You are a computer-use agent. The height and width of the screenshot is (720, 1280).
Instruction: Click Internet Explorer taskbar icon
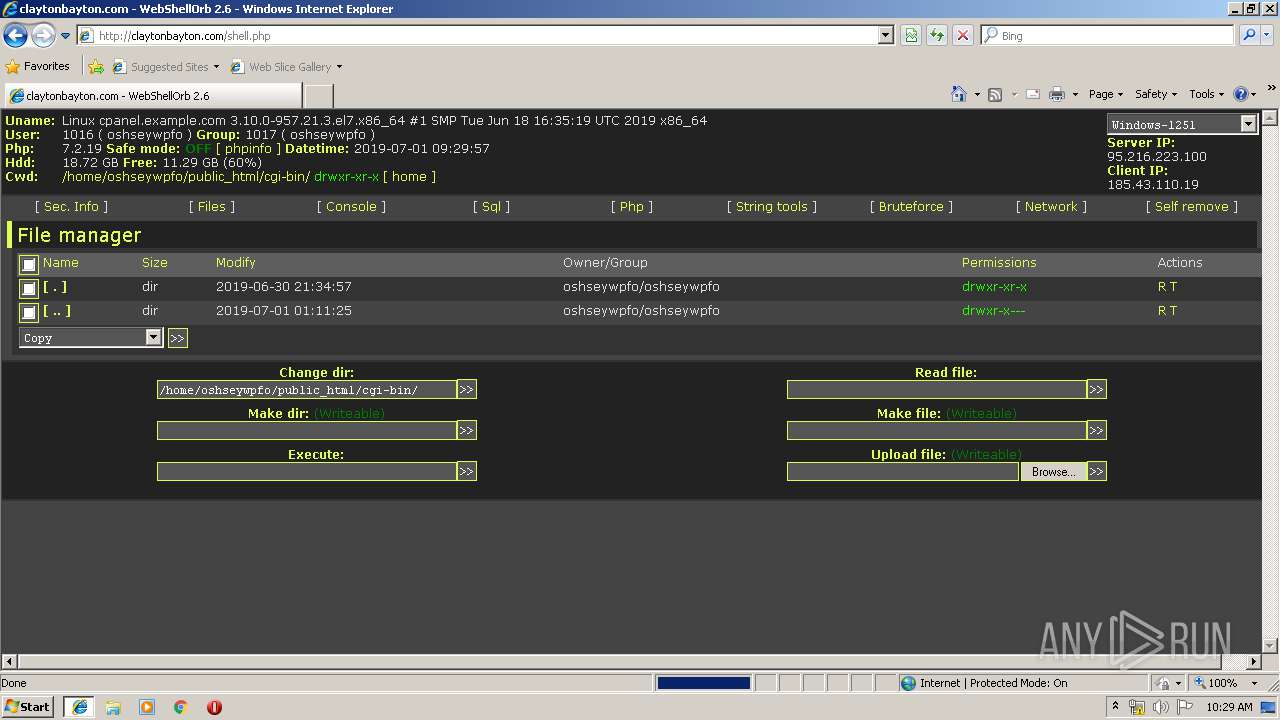click(79, 707)
